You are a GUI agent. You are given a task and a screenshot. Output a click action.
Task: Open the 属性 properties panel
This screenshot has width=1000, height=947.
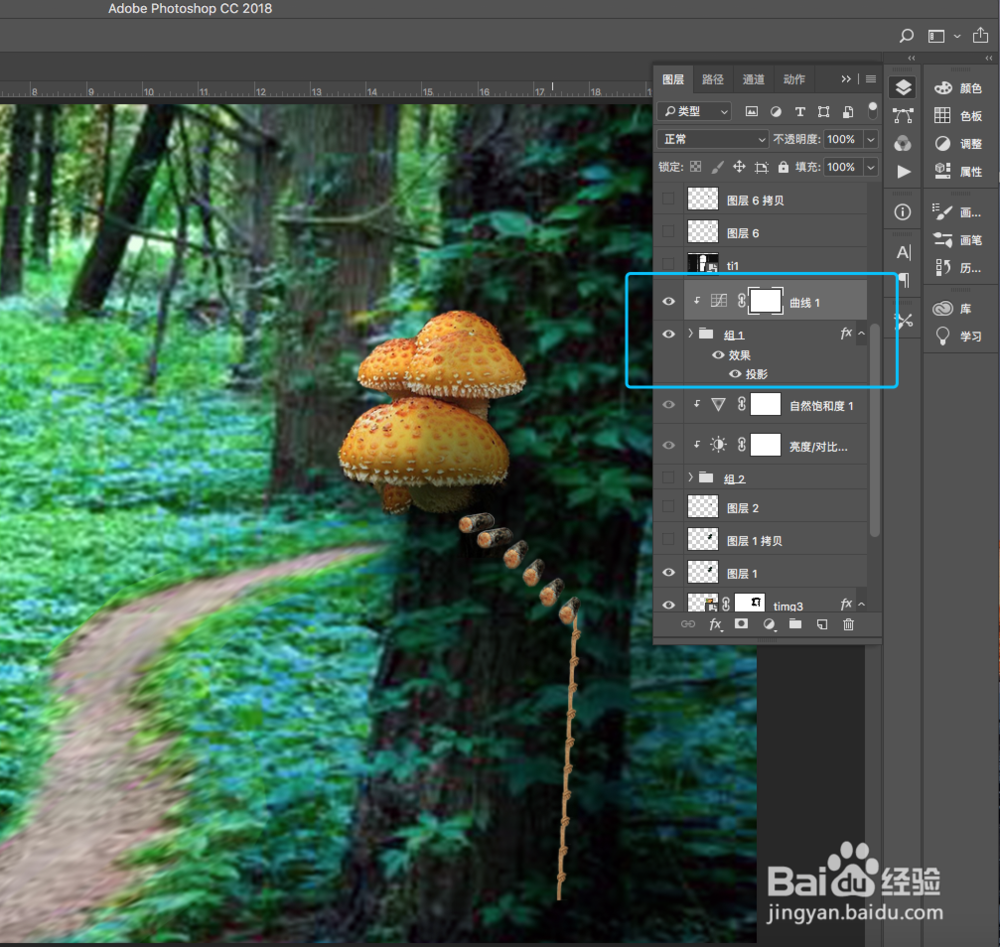point(959,171)
